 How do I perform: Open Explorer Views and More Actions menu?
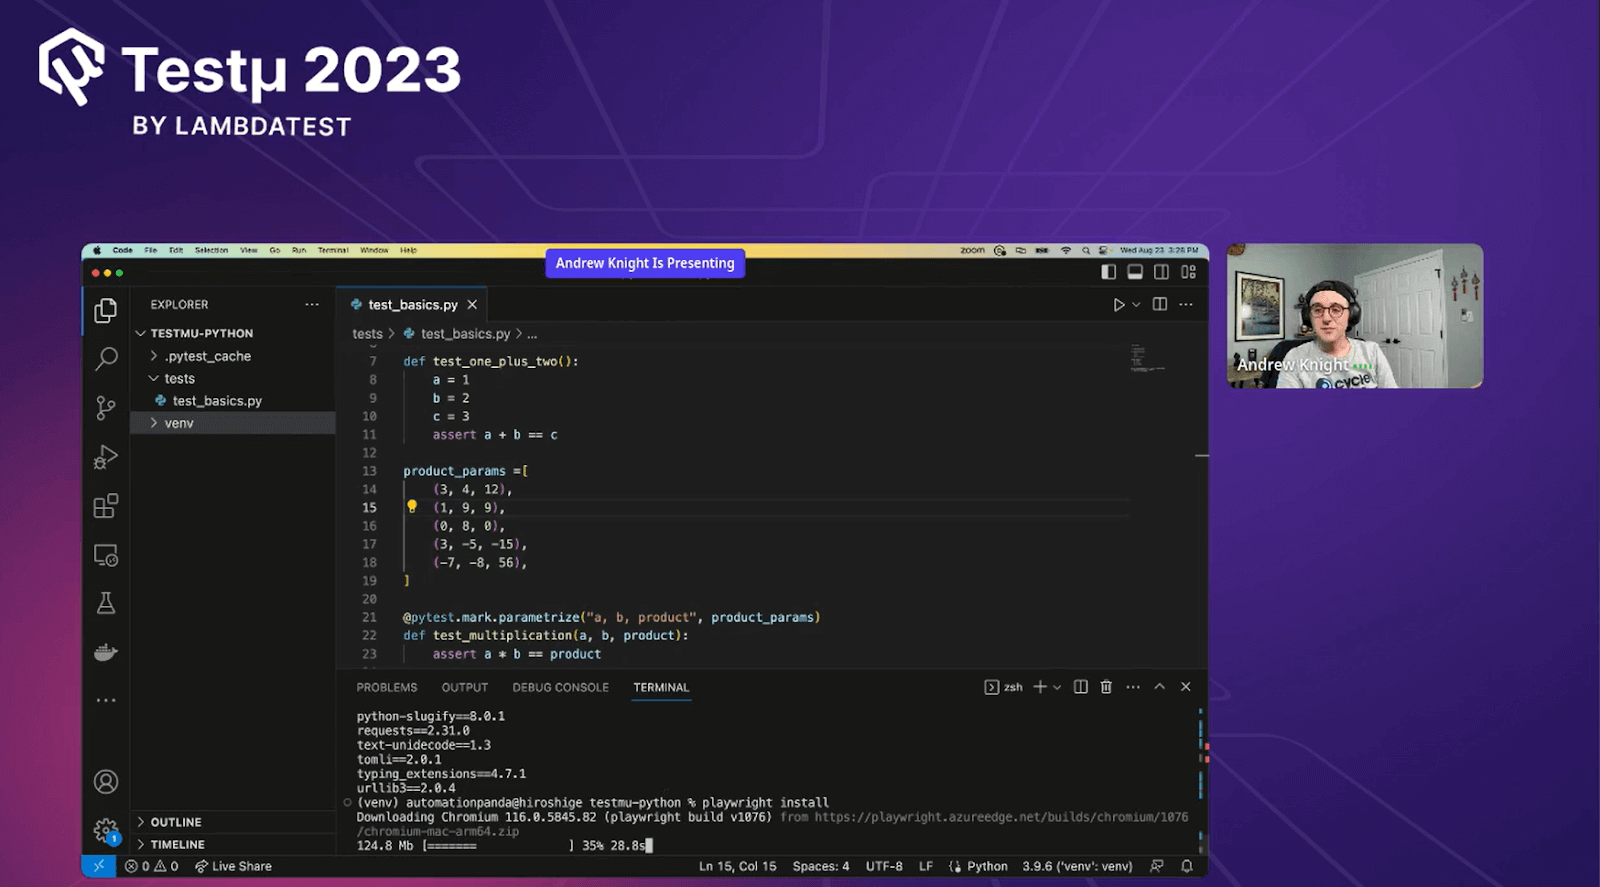click(x=312, y=304)
